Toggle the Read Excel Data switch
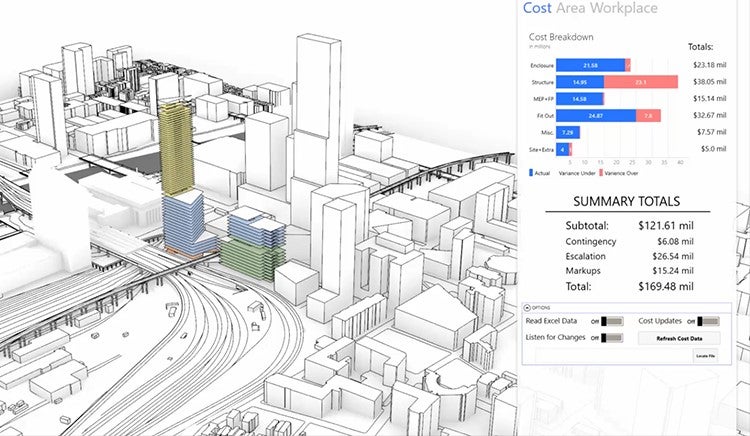Screen dimensions: 750x436 (612, 321)
